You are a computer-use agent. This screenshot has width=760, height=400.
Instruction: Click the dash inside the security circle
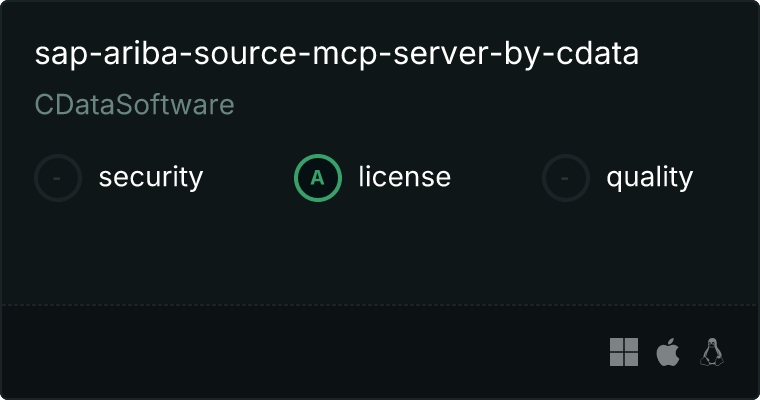pos(58,178)
